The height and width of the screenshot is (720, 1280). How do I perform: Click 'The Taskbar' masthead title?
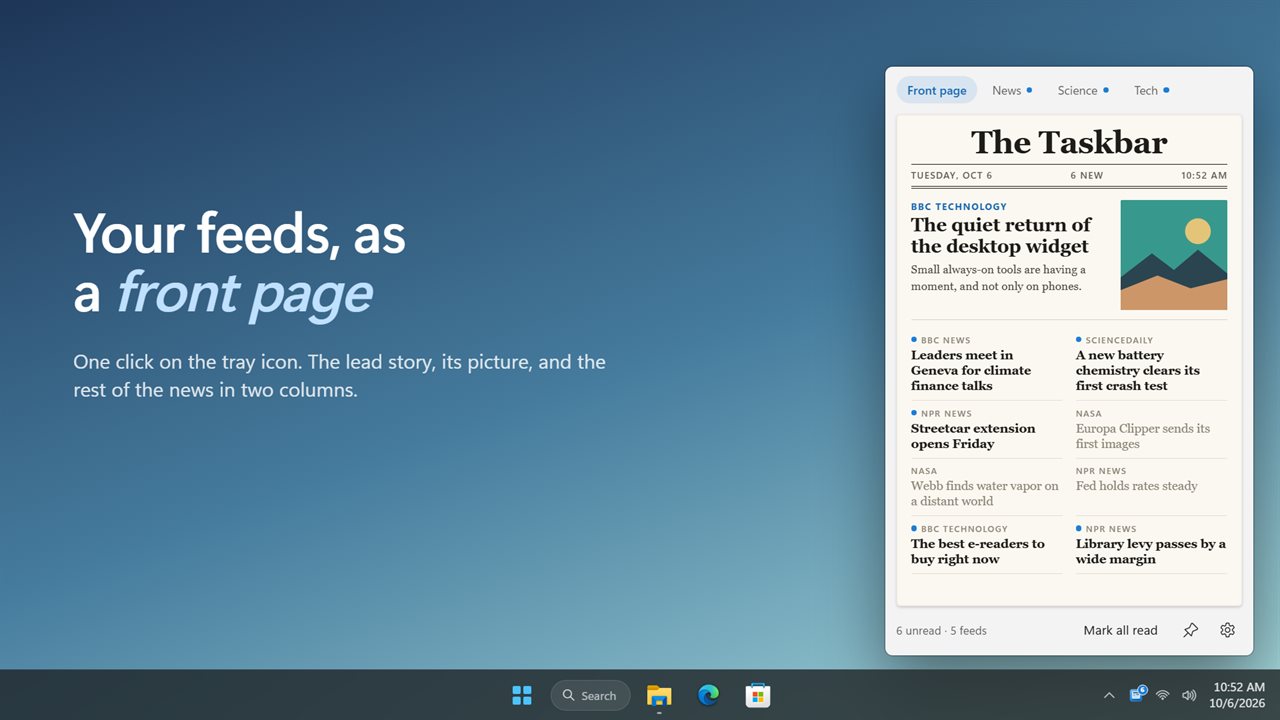(1069, 142)
